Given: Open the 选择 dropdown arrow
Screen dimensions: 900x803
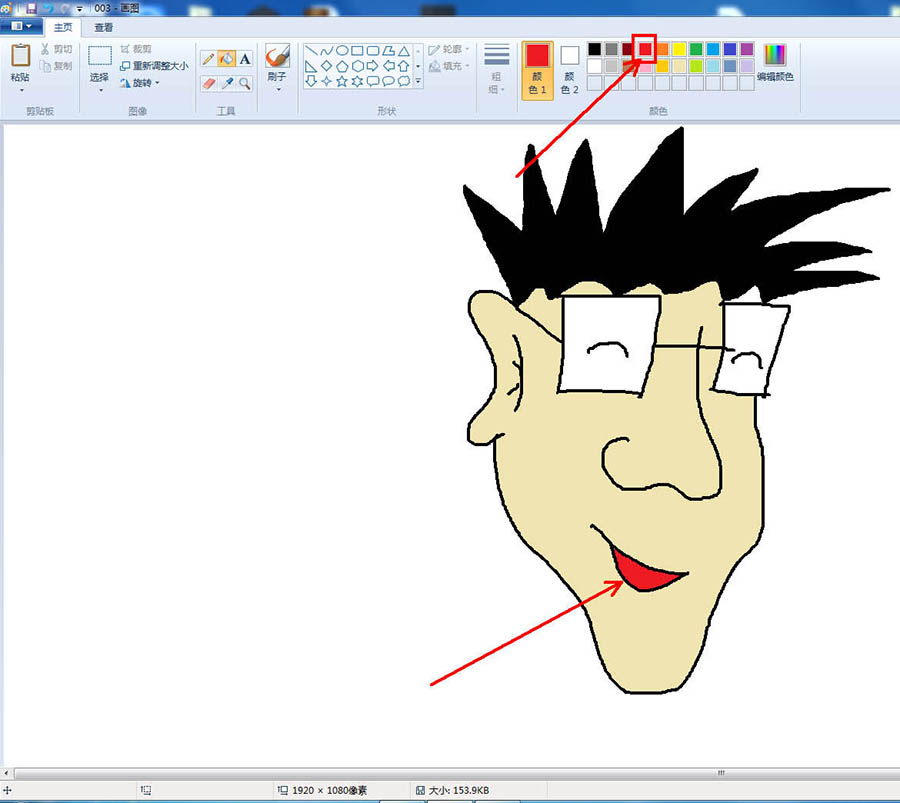Looking at the screenshot, I should 100,91.
